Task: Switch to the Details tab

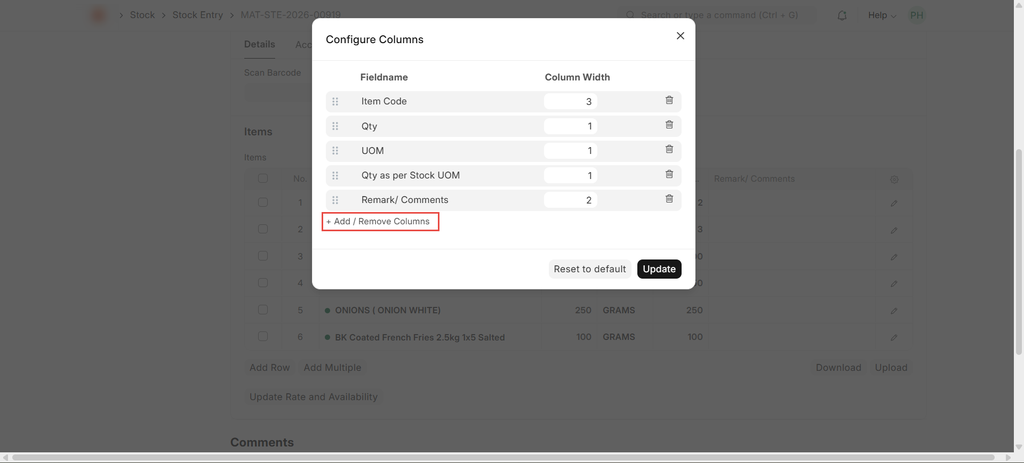Action: click(x=259, y=44)
